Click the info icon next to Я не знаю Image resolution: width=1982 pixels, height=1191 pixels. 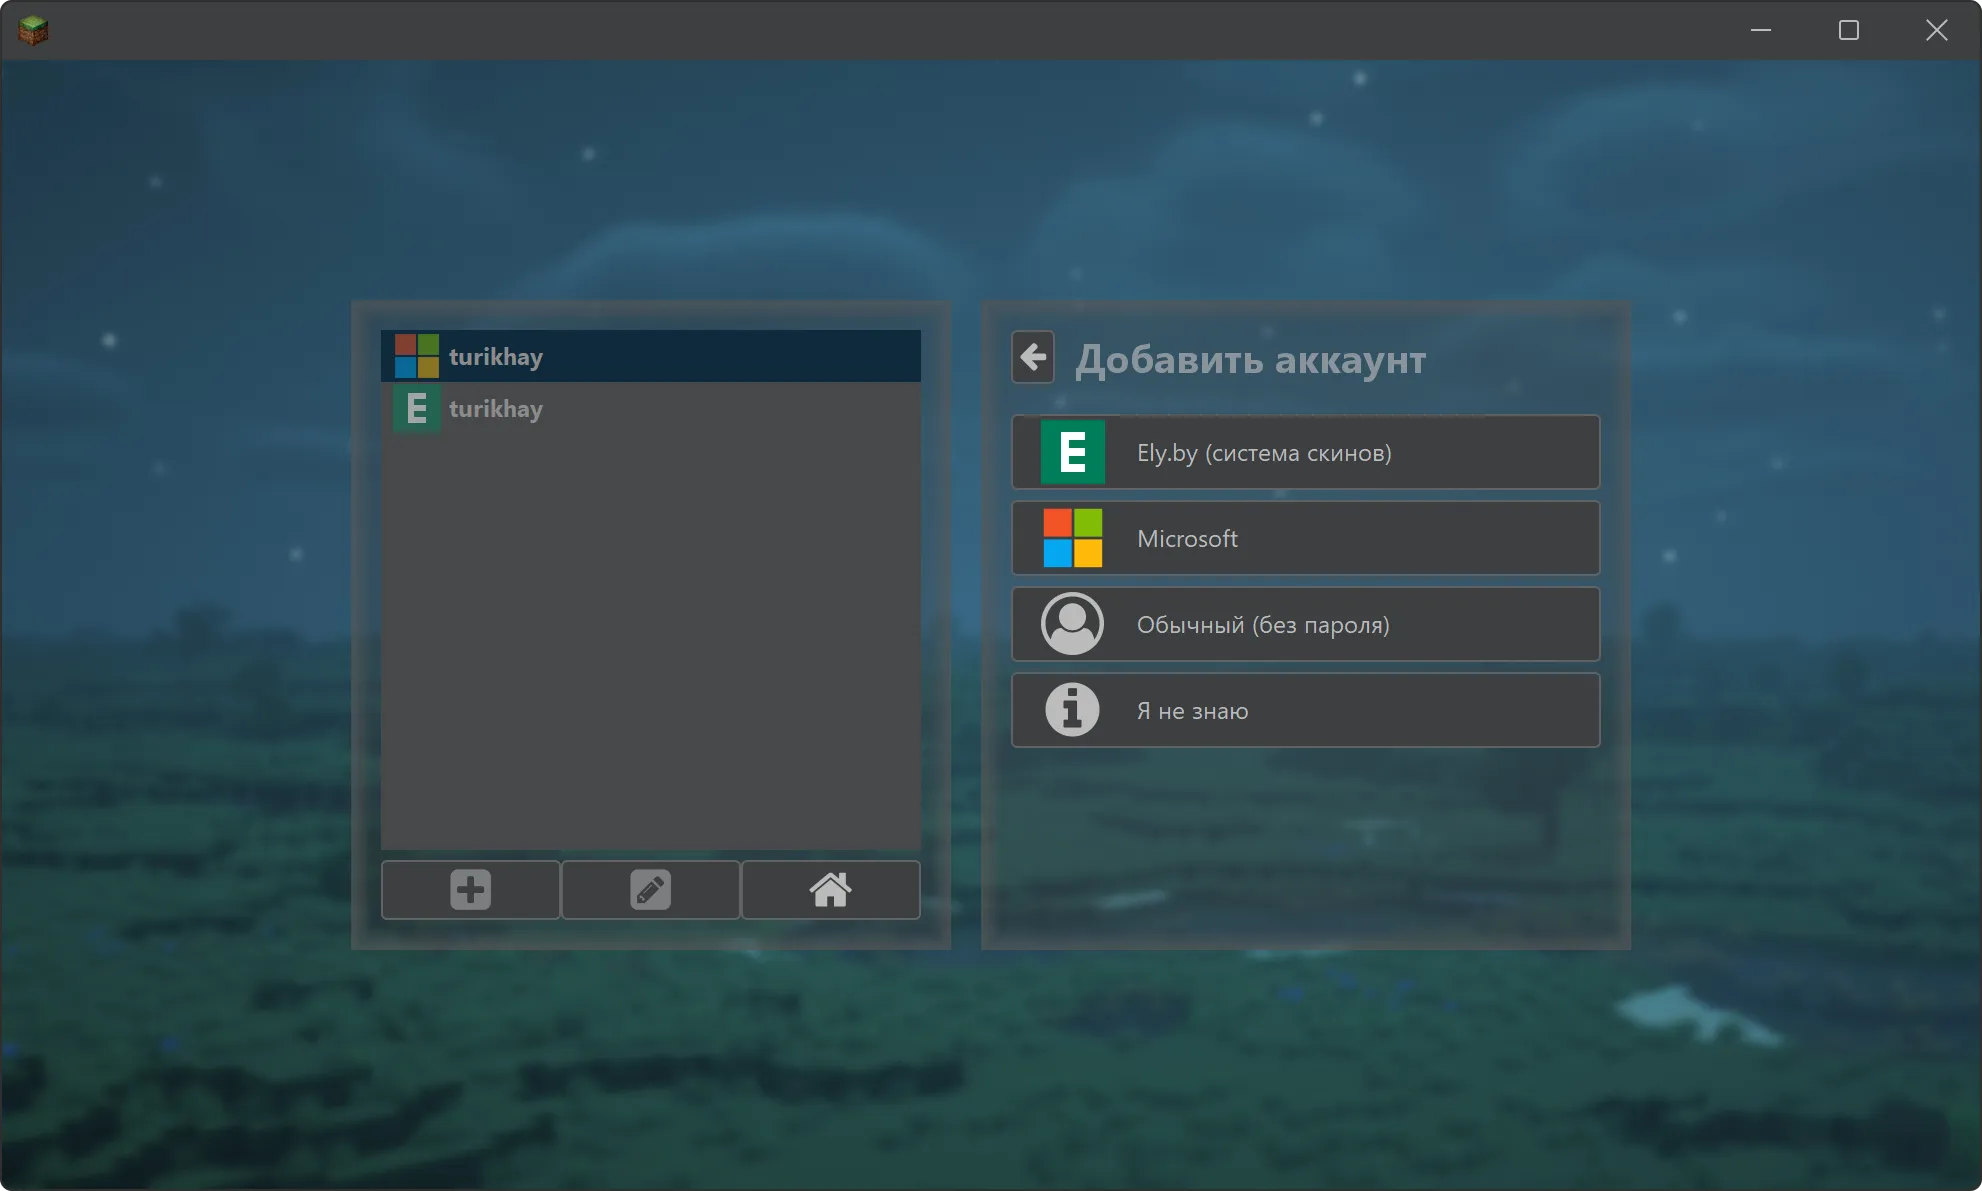tap(1072, 710)
